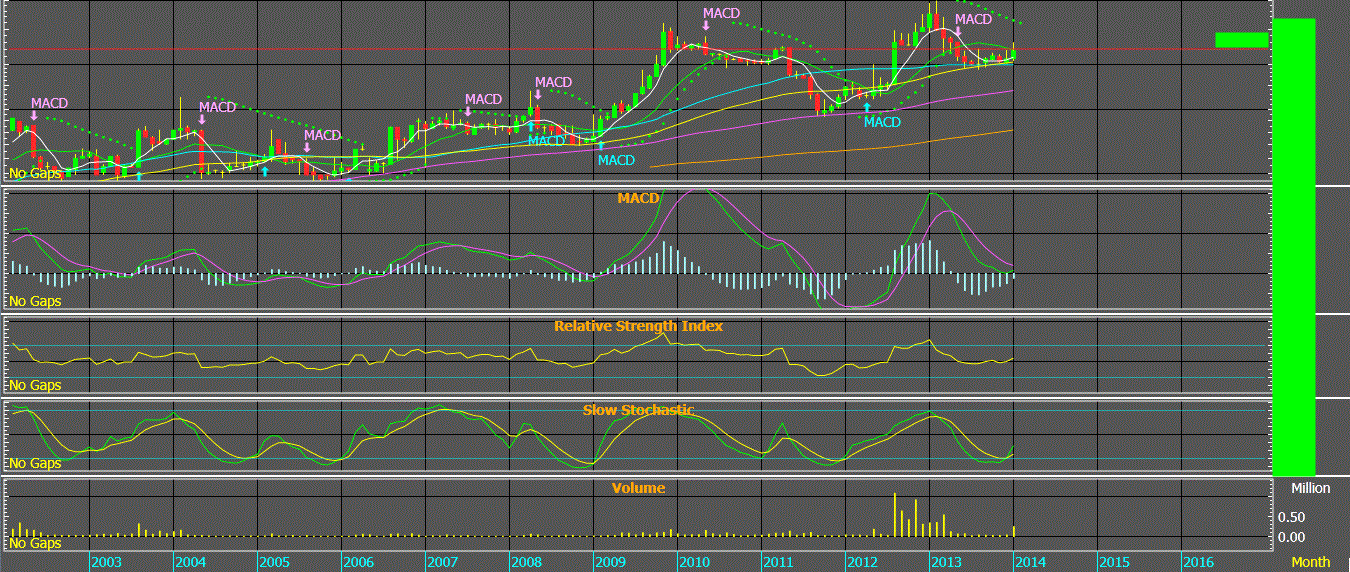Select the 2010 year on the axis
This screenshot has width=1350, height=572.
[695, 562]
